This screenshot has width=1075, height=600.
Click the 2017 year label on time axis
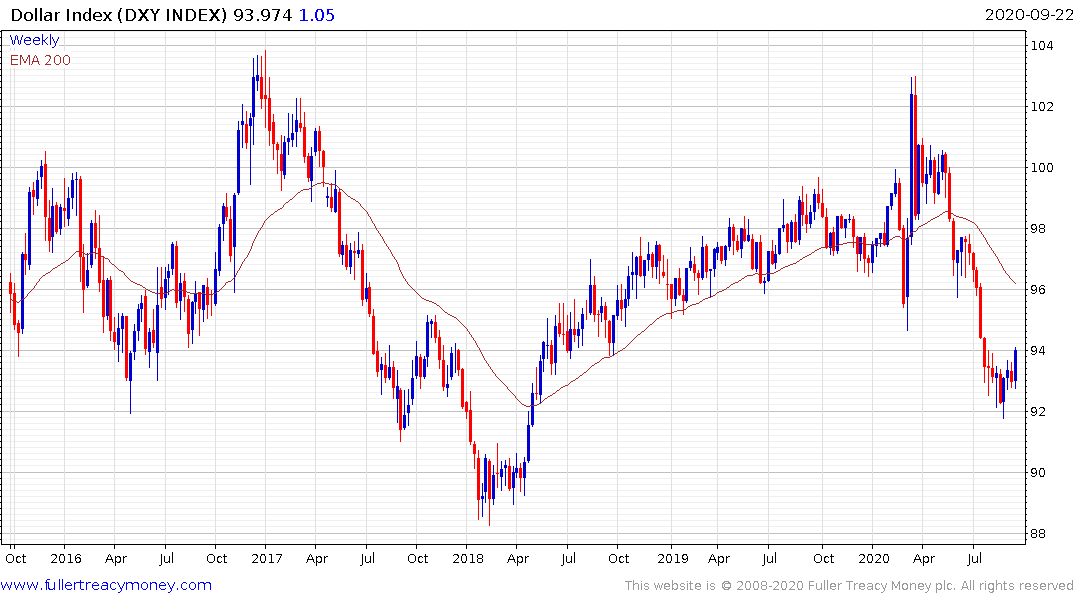click(267, 558)
